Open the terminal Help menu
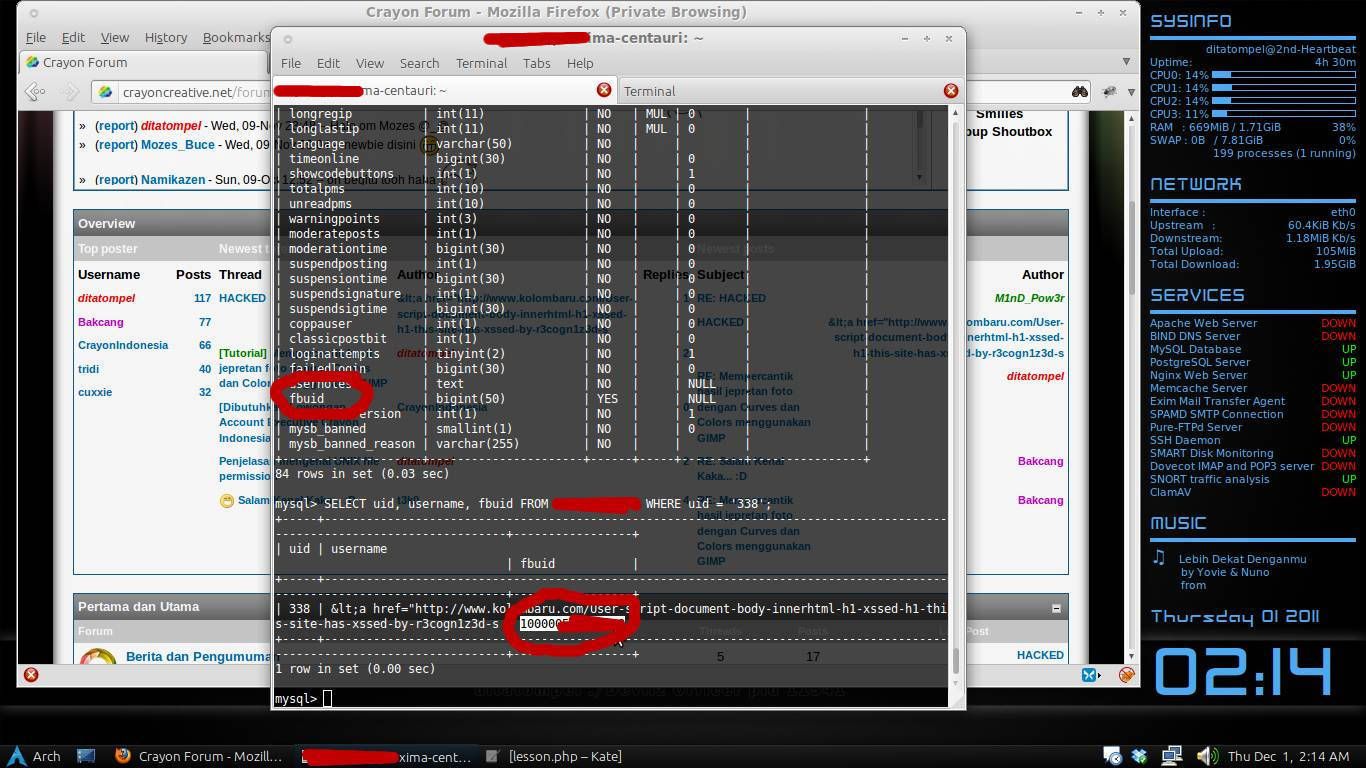 (x=580, y=62)
